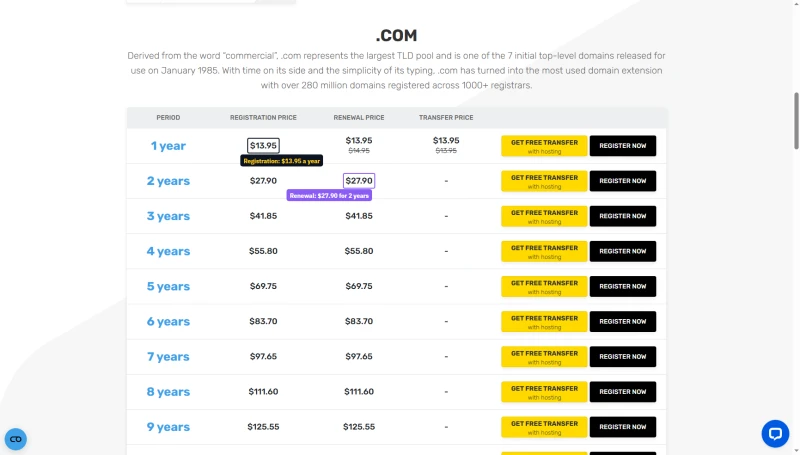Screen dimensions: 800x455
Task: Click the $55.80 renewal price
Action: coord(359,251)
